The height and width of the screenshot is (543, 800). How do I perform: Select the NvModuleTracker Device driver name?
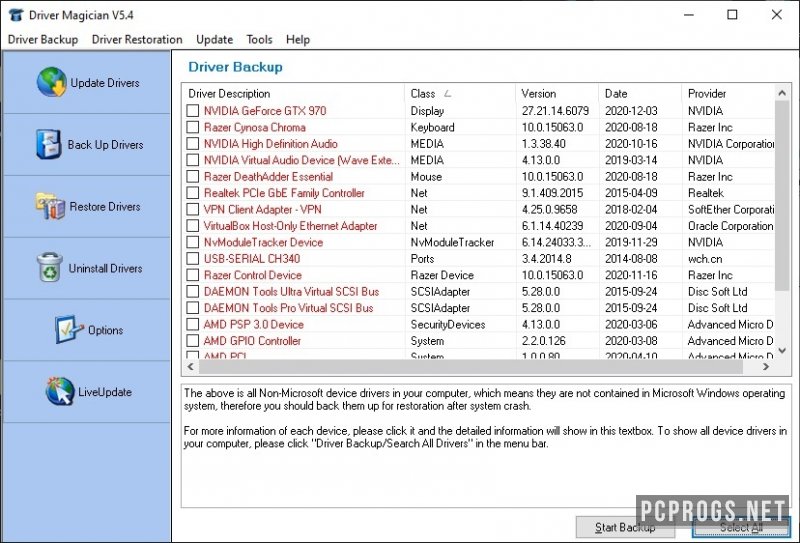[263, 242]
